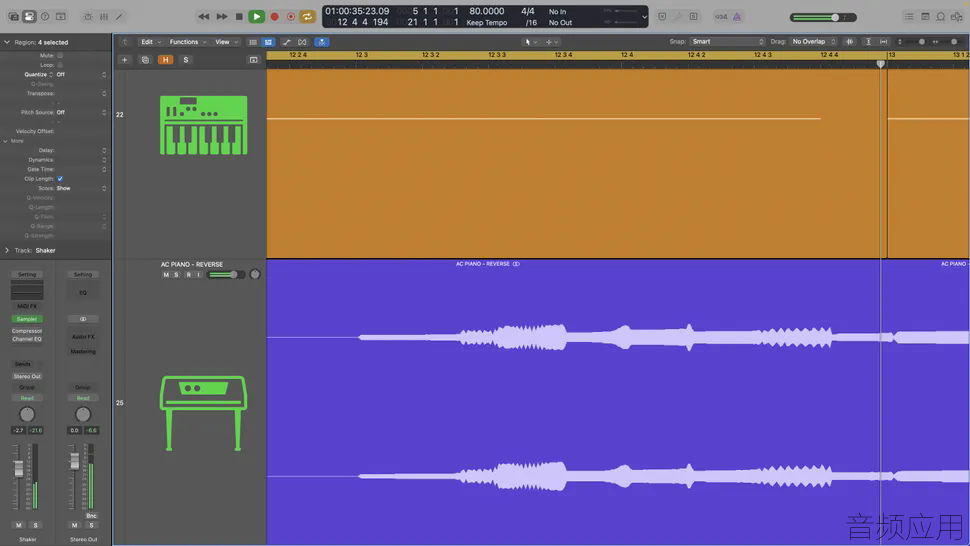Switch to grid view icon
This screenshot has width=970, height=546.
tap(268, 42)
